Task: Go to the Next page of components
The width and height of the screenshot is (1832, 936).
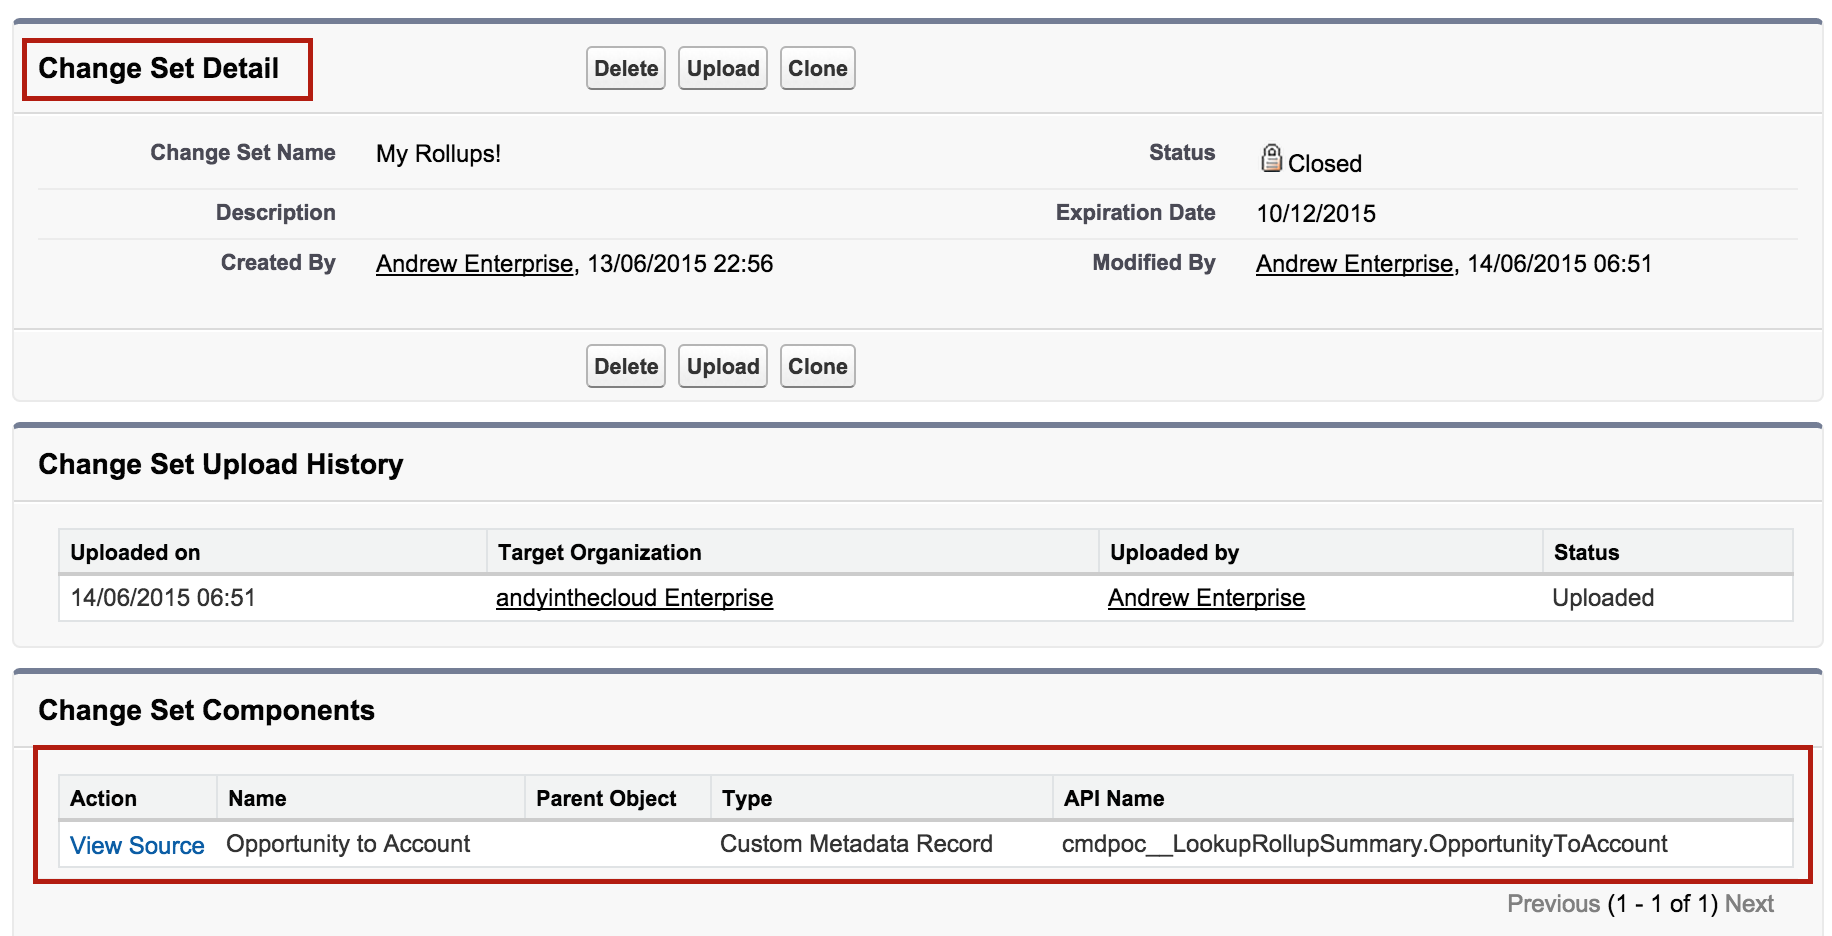Action: 1749,904
